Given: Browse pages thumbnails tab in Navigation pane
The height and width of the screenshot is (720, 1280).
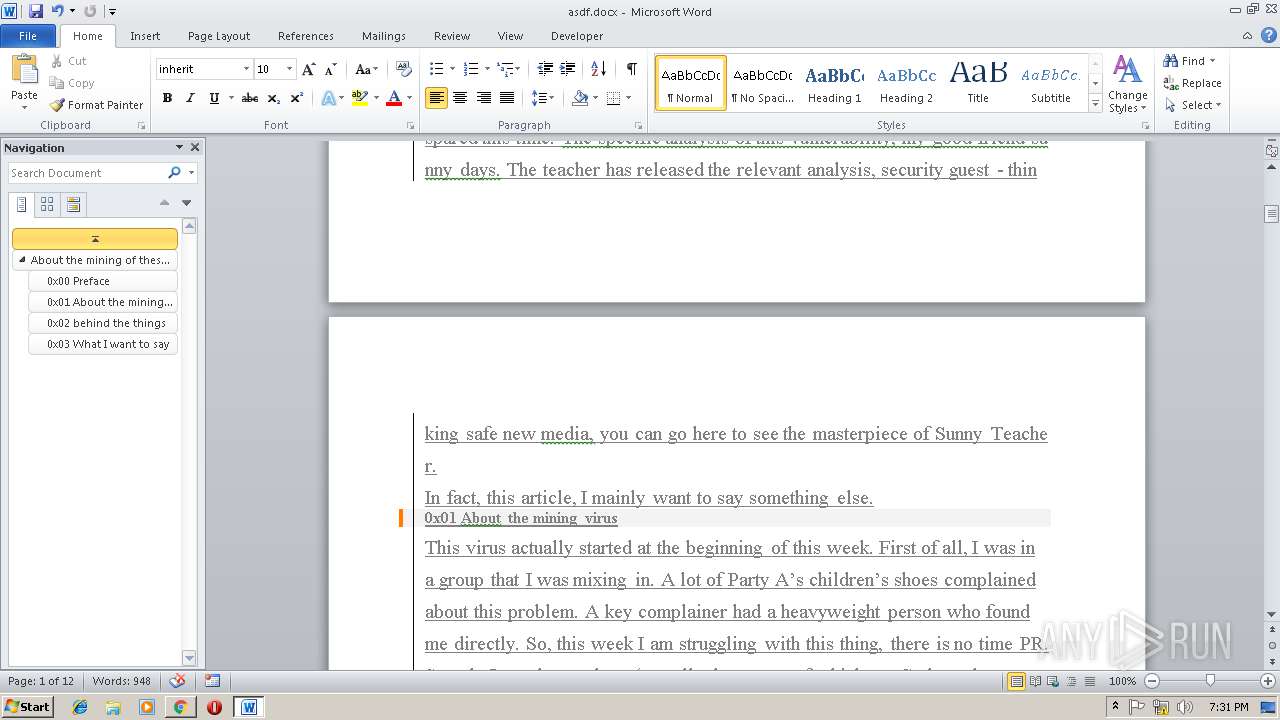Looking at the screenshot, I should (47, 204).
